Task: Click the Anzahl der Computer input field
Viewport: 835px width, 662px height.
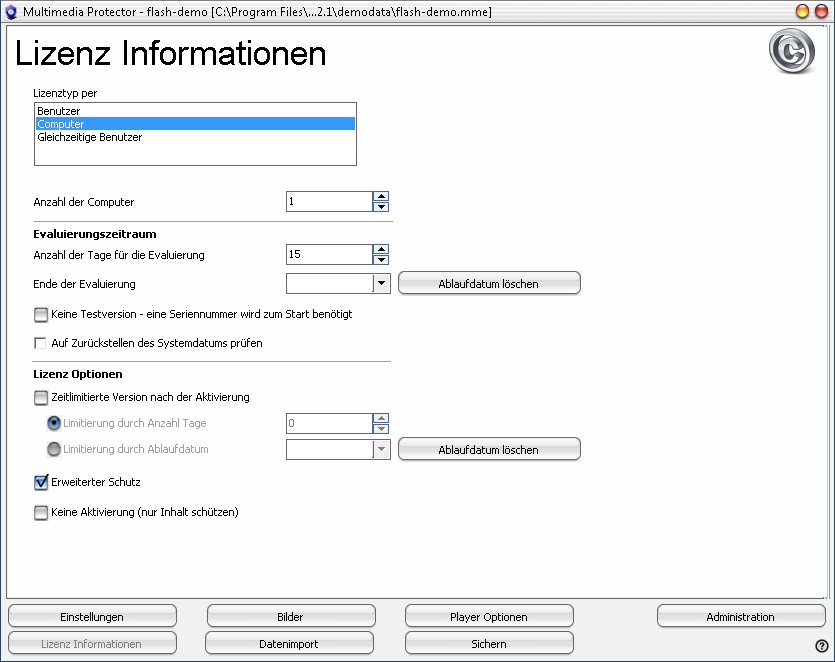Action: pos(328,202)
